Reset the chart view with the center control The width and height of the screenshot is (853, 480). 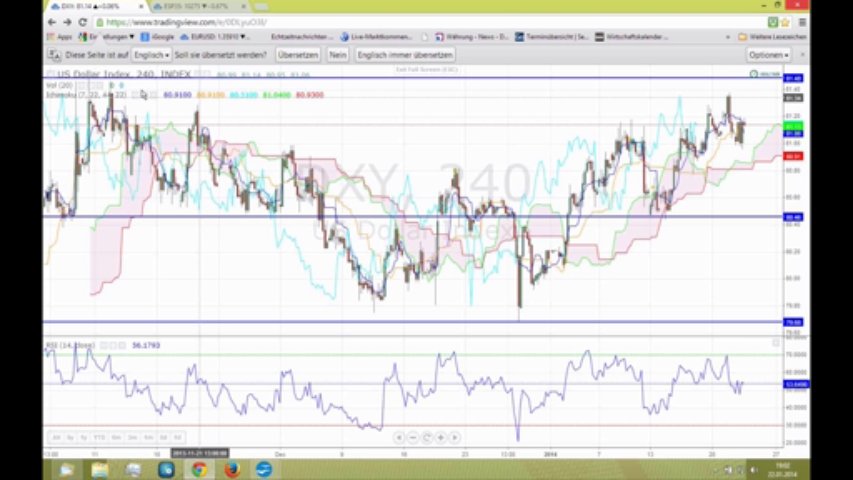[x=427, y=437]
